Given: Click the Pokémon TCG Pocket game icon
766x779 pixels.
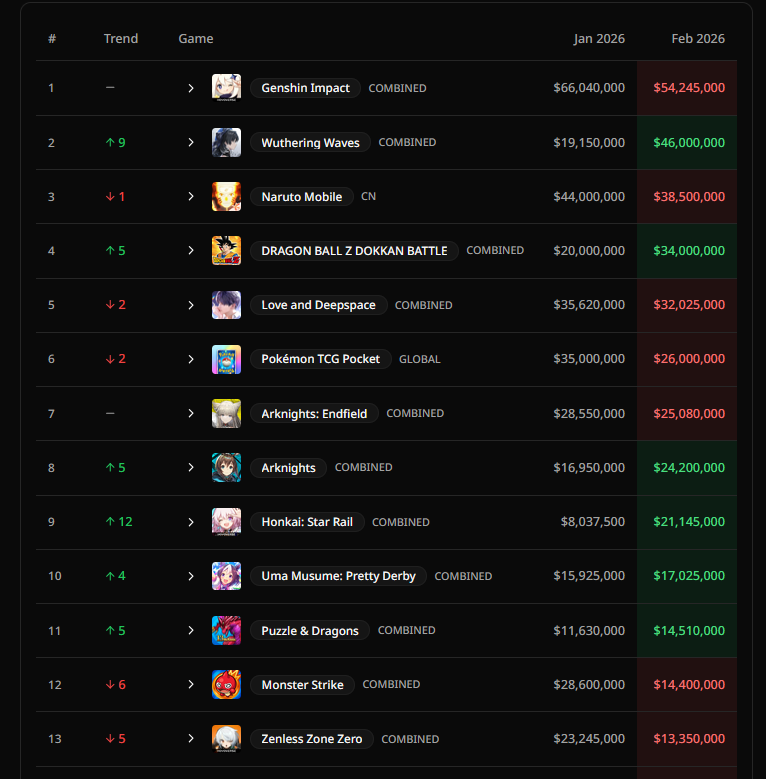Looking at the screenshot, I should (x=227, y=359).
